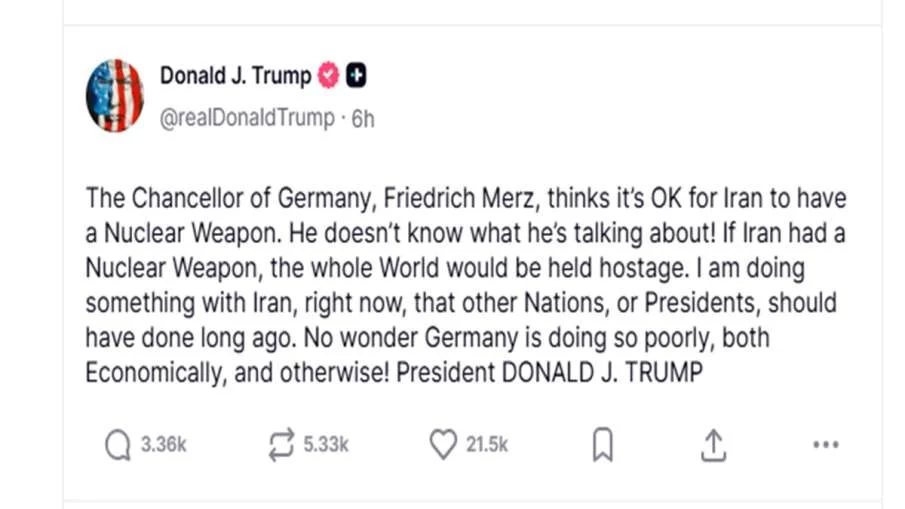
Task: Click the display name Donald J. Trump
Action: pyautogui.click(x=235, y=76)
